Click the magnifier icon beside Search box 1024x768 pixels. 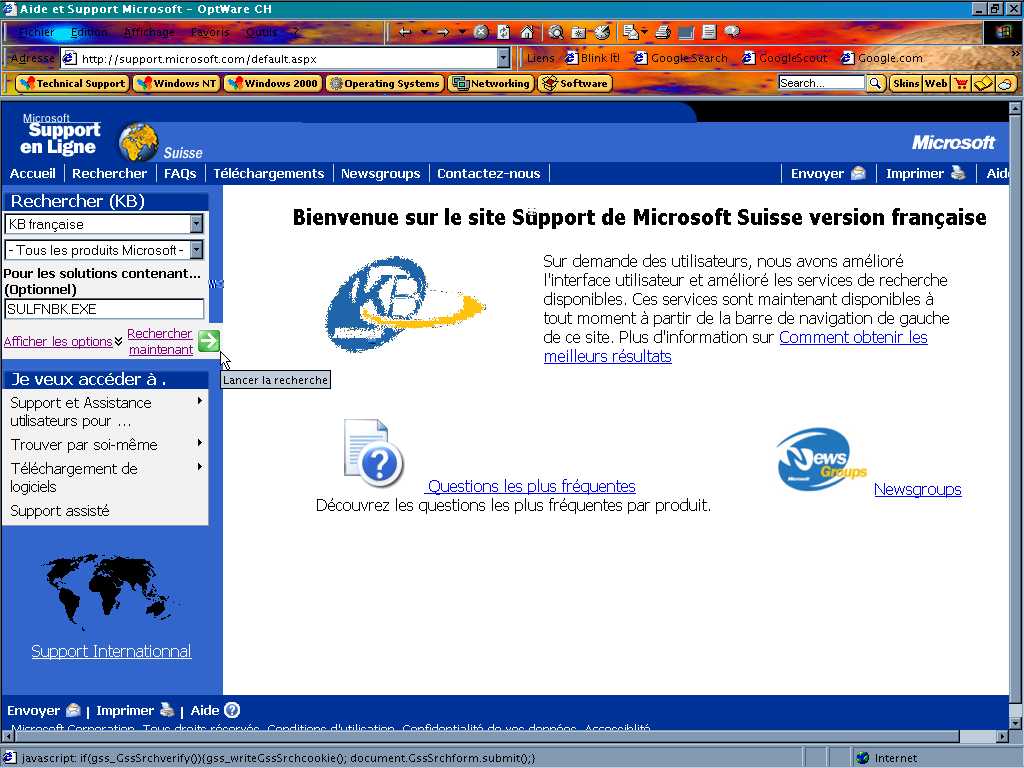coord(876,83)
